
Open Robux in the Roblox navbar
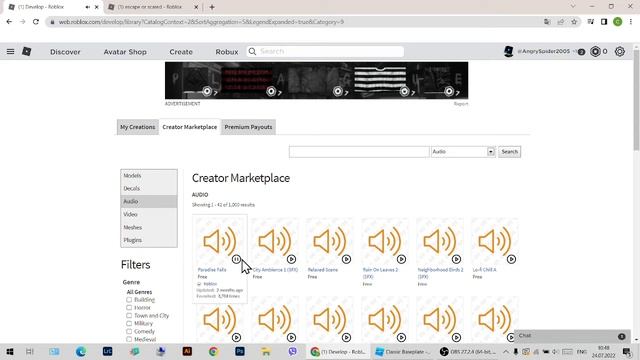point(227,52)
